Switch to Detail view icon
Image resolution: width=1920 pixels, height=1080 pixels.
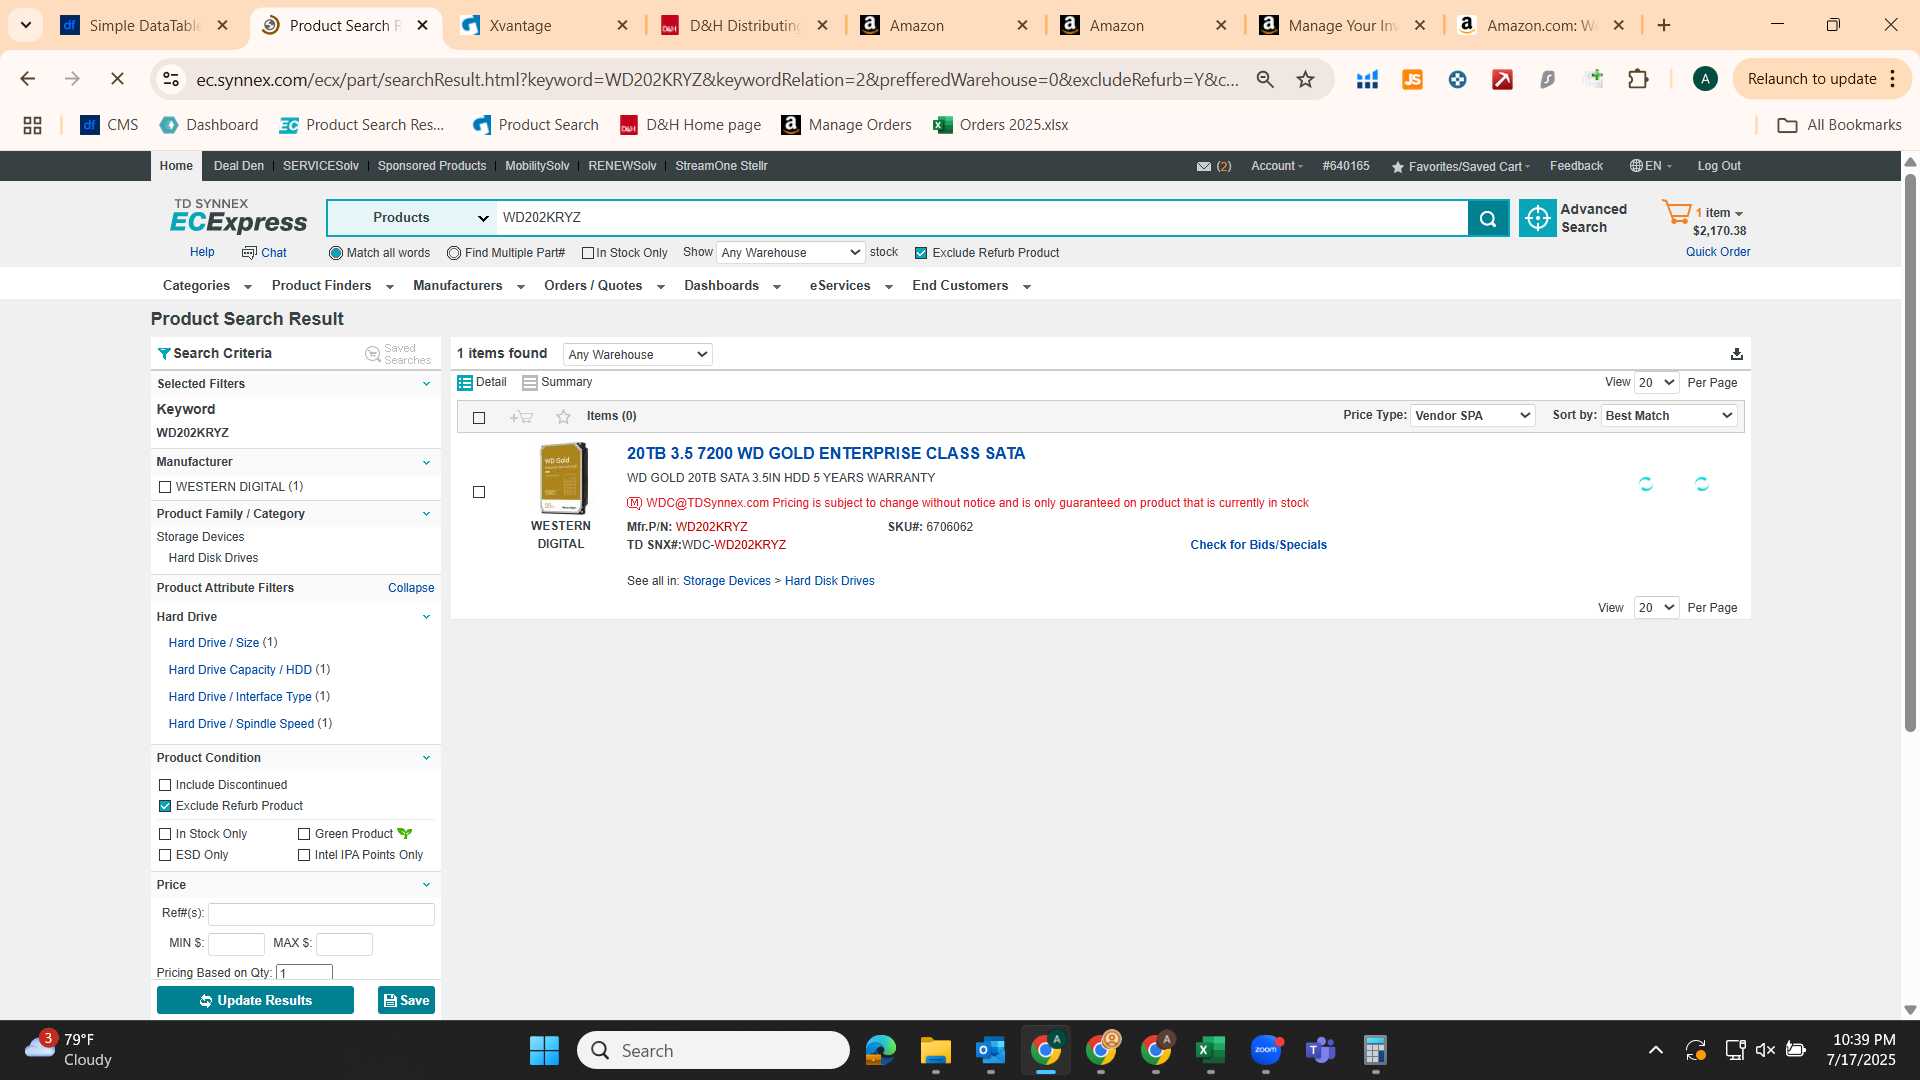(x=465, y=383)
